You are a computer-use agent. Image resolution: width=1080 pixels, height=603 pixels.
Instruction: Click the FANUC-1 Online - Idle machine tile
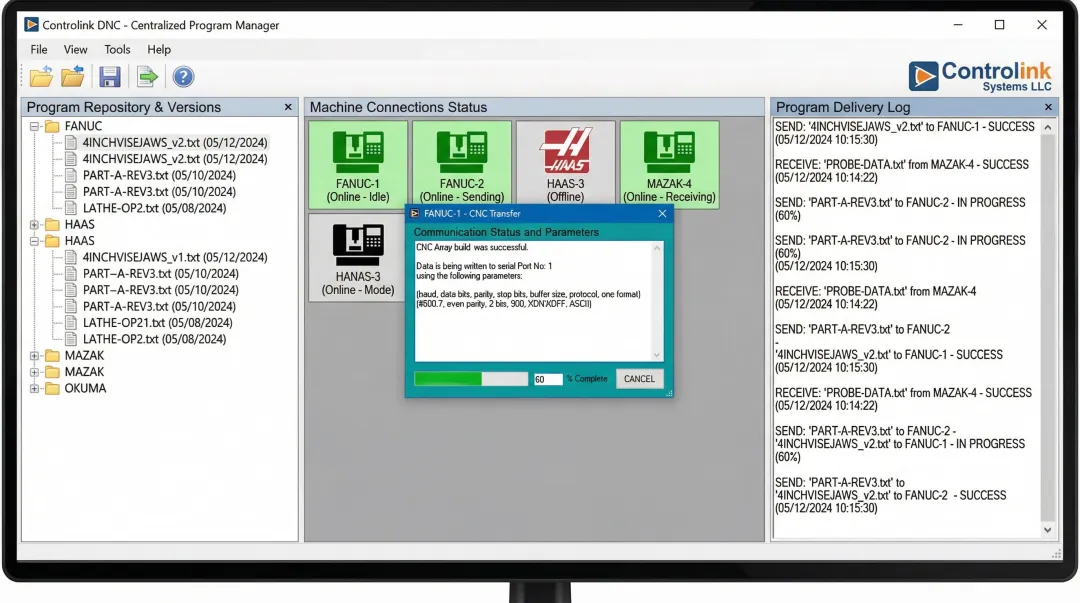pos(357,165)
